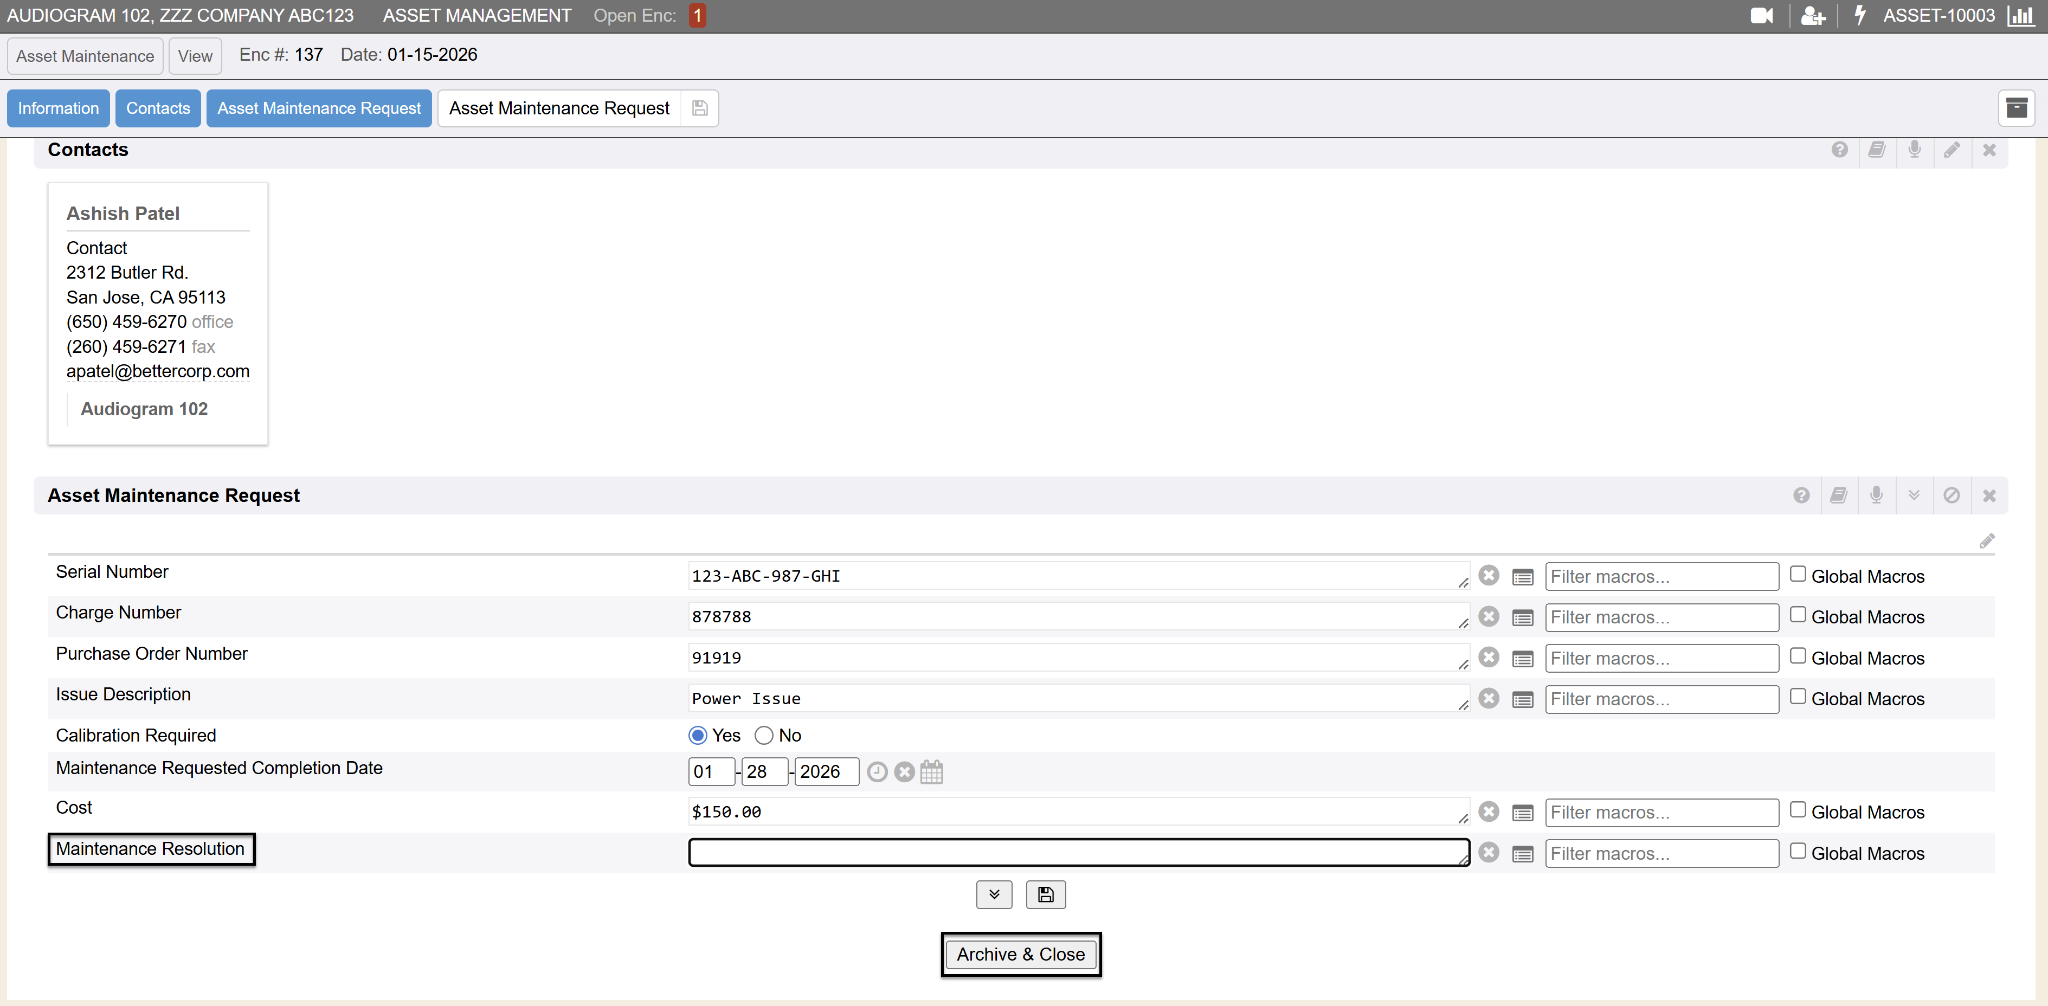Switch to the Contacts tab
2048x1006 pixels.
click(x=158, y=108)
